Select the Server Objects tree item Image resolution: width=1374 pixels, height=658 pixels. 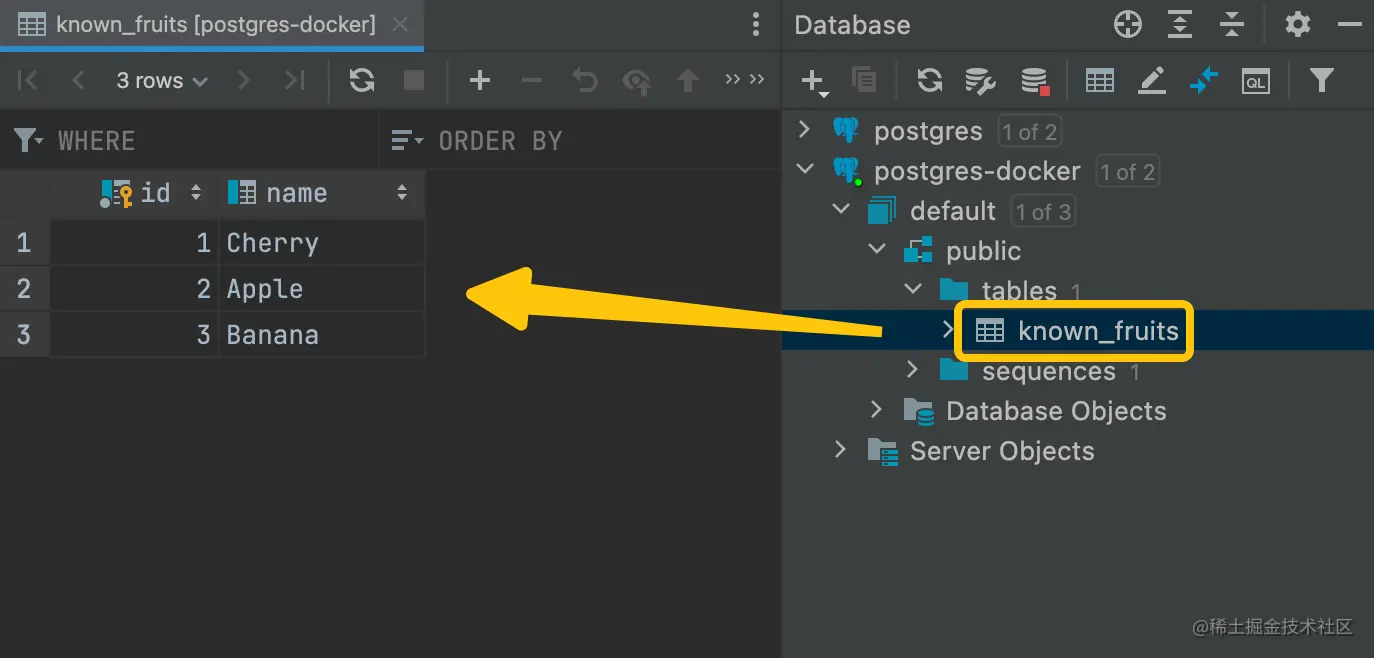(1002, 451)
